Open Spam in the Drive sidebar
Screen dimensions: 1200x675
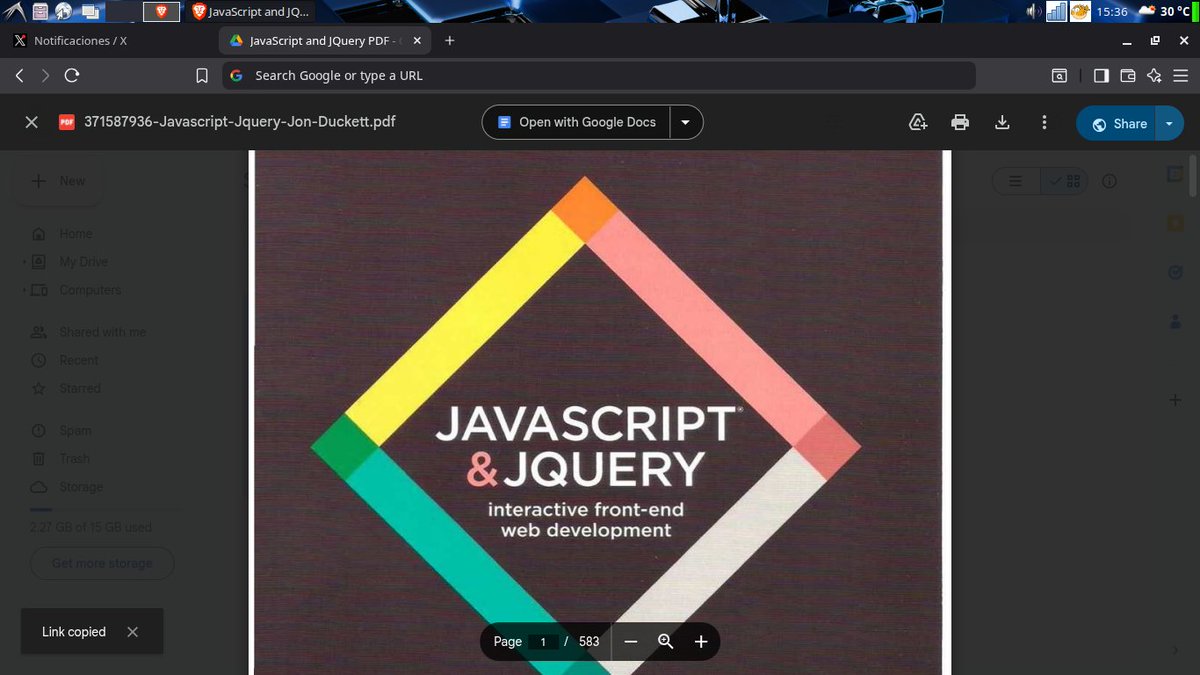tap(75, 431)
